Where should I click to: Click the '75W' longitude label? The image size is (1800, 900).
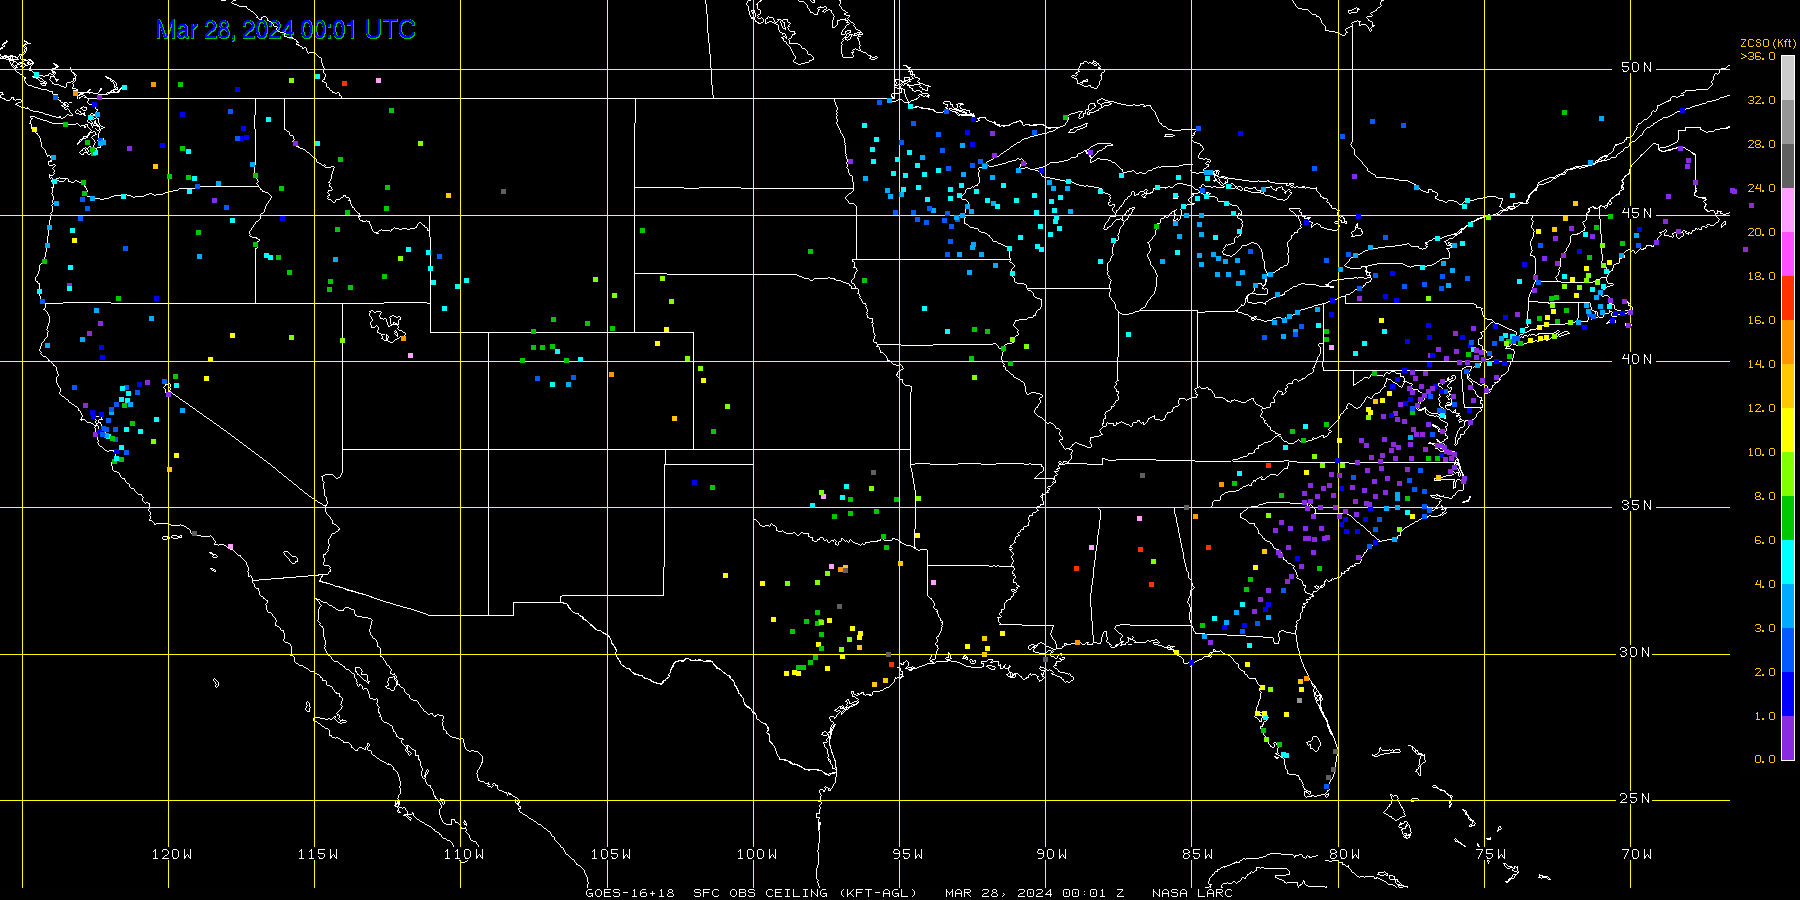pos(1491,854)
